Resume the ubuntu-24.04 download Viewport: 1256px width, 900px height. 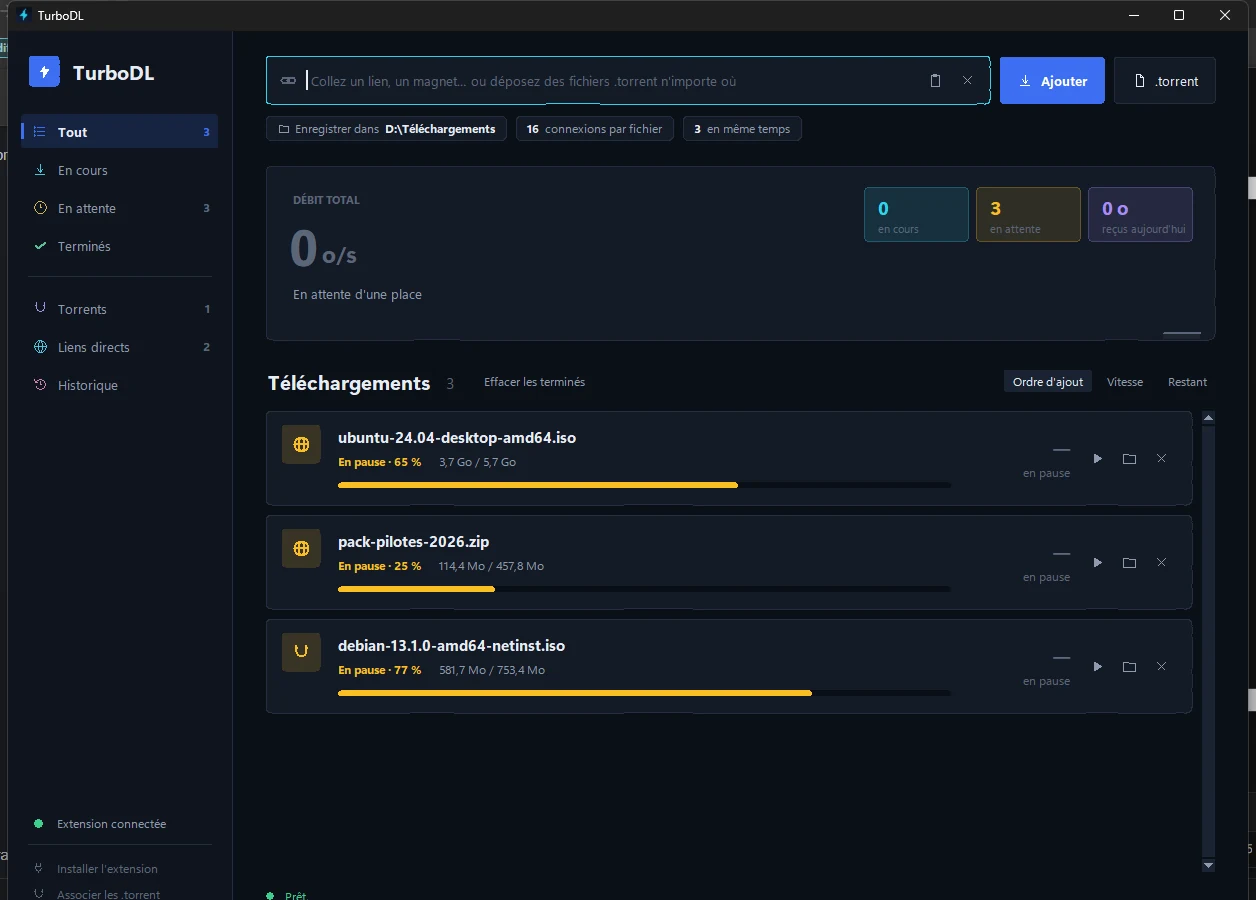(x=1098, y=458)
